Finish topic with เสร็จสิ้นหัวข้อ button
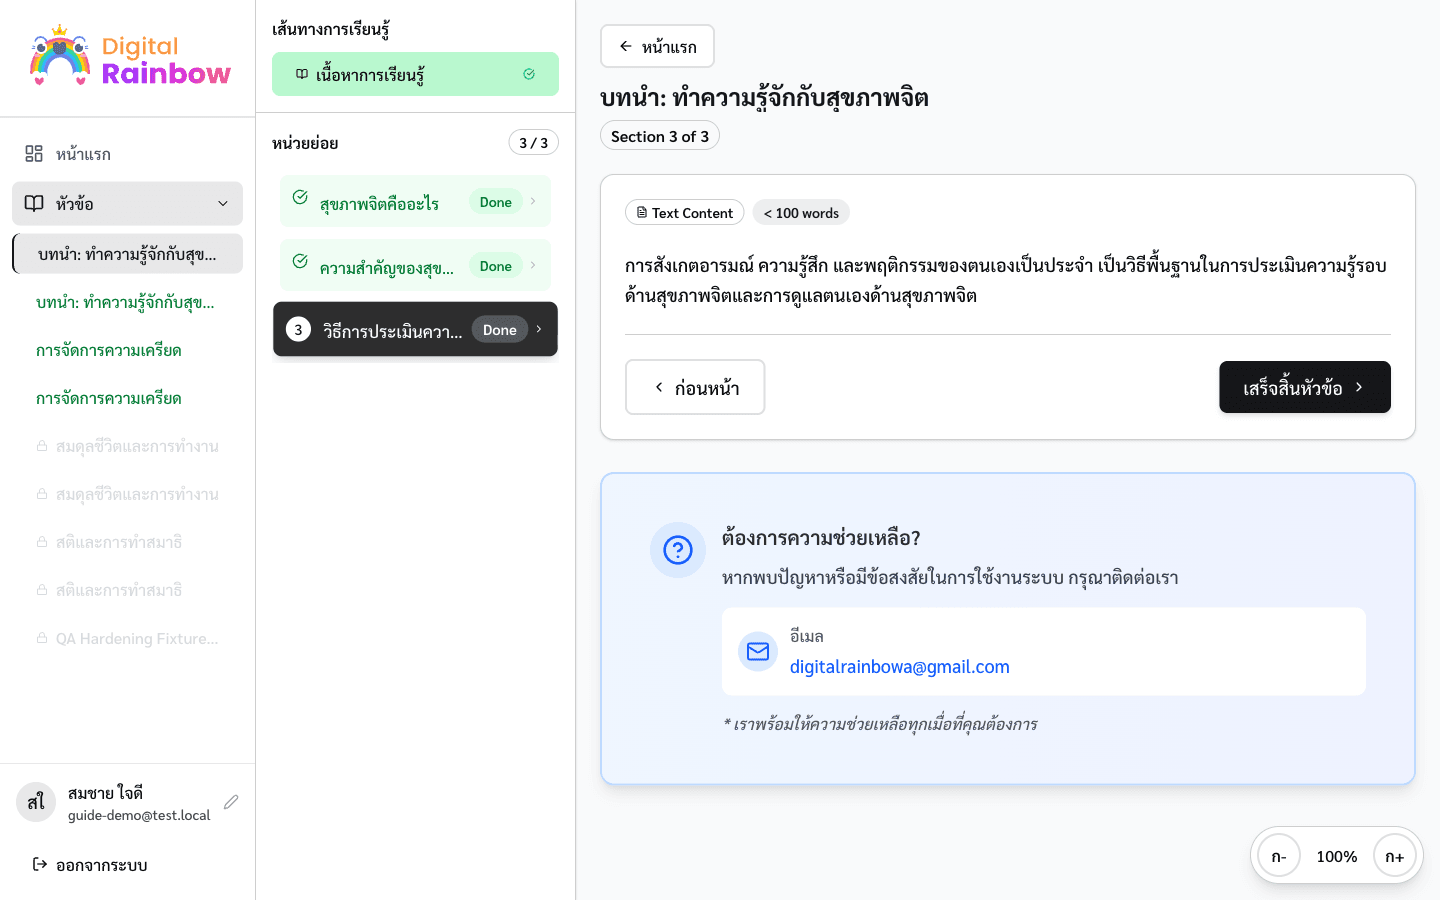1440x900 pixels. (x=1305, y=387)
